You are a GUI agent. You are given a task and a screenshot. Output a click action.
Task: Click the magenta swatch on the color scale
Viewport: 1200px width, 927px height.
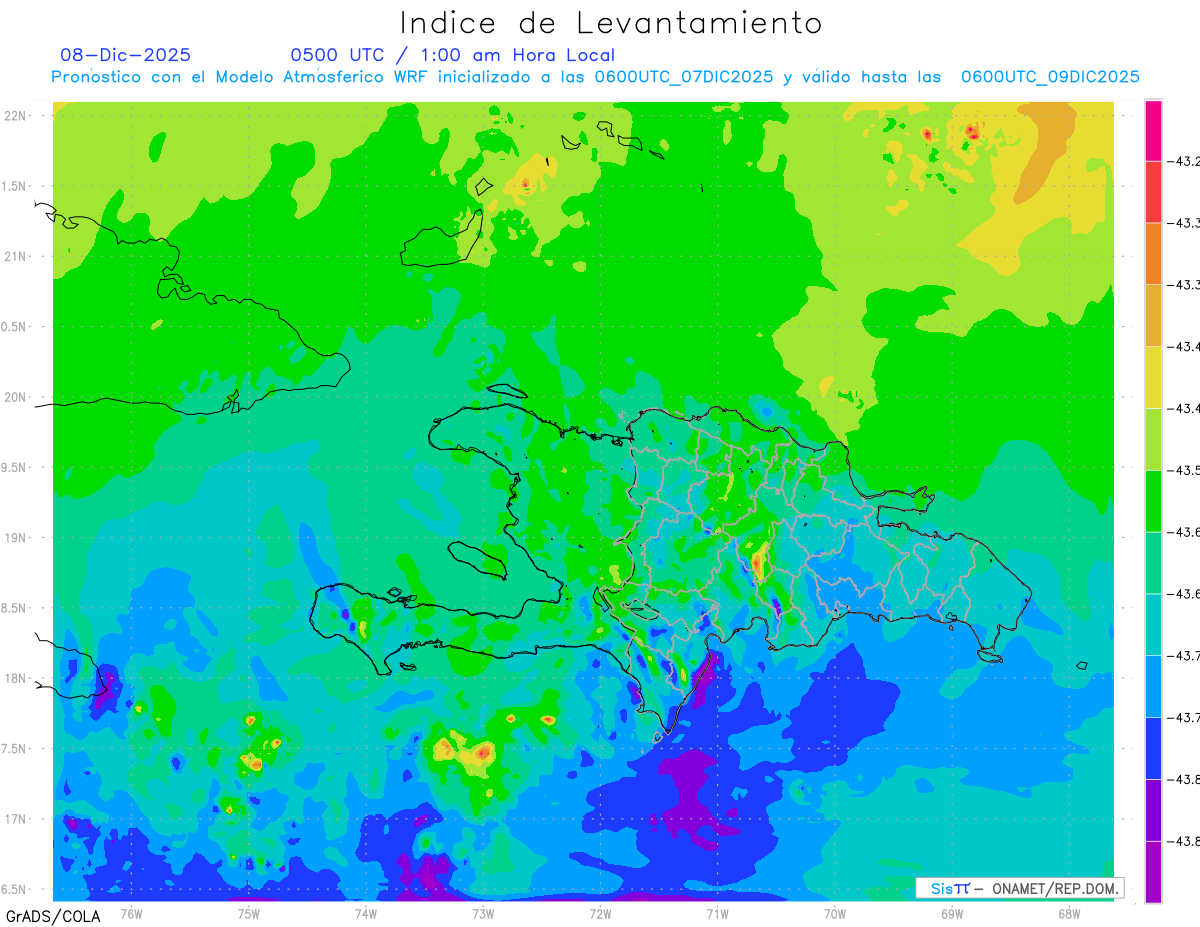click(1153, 130)
